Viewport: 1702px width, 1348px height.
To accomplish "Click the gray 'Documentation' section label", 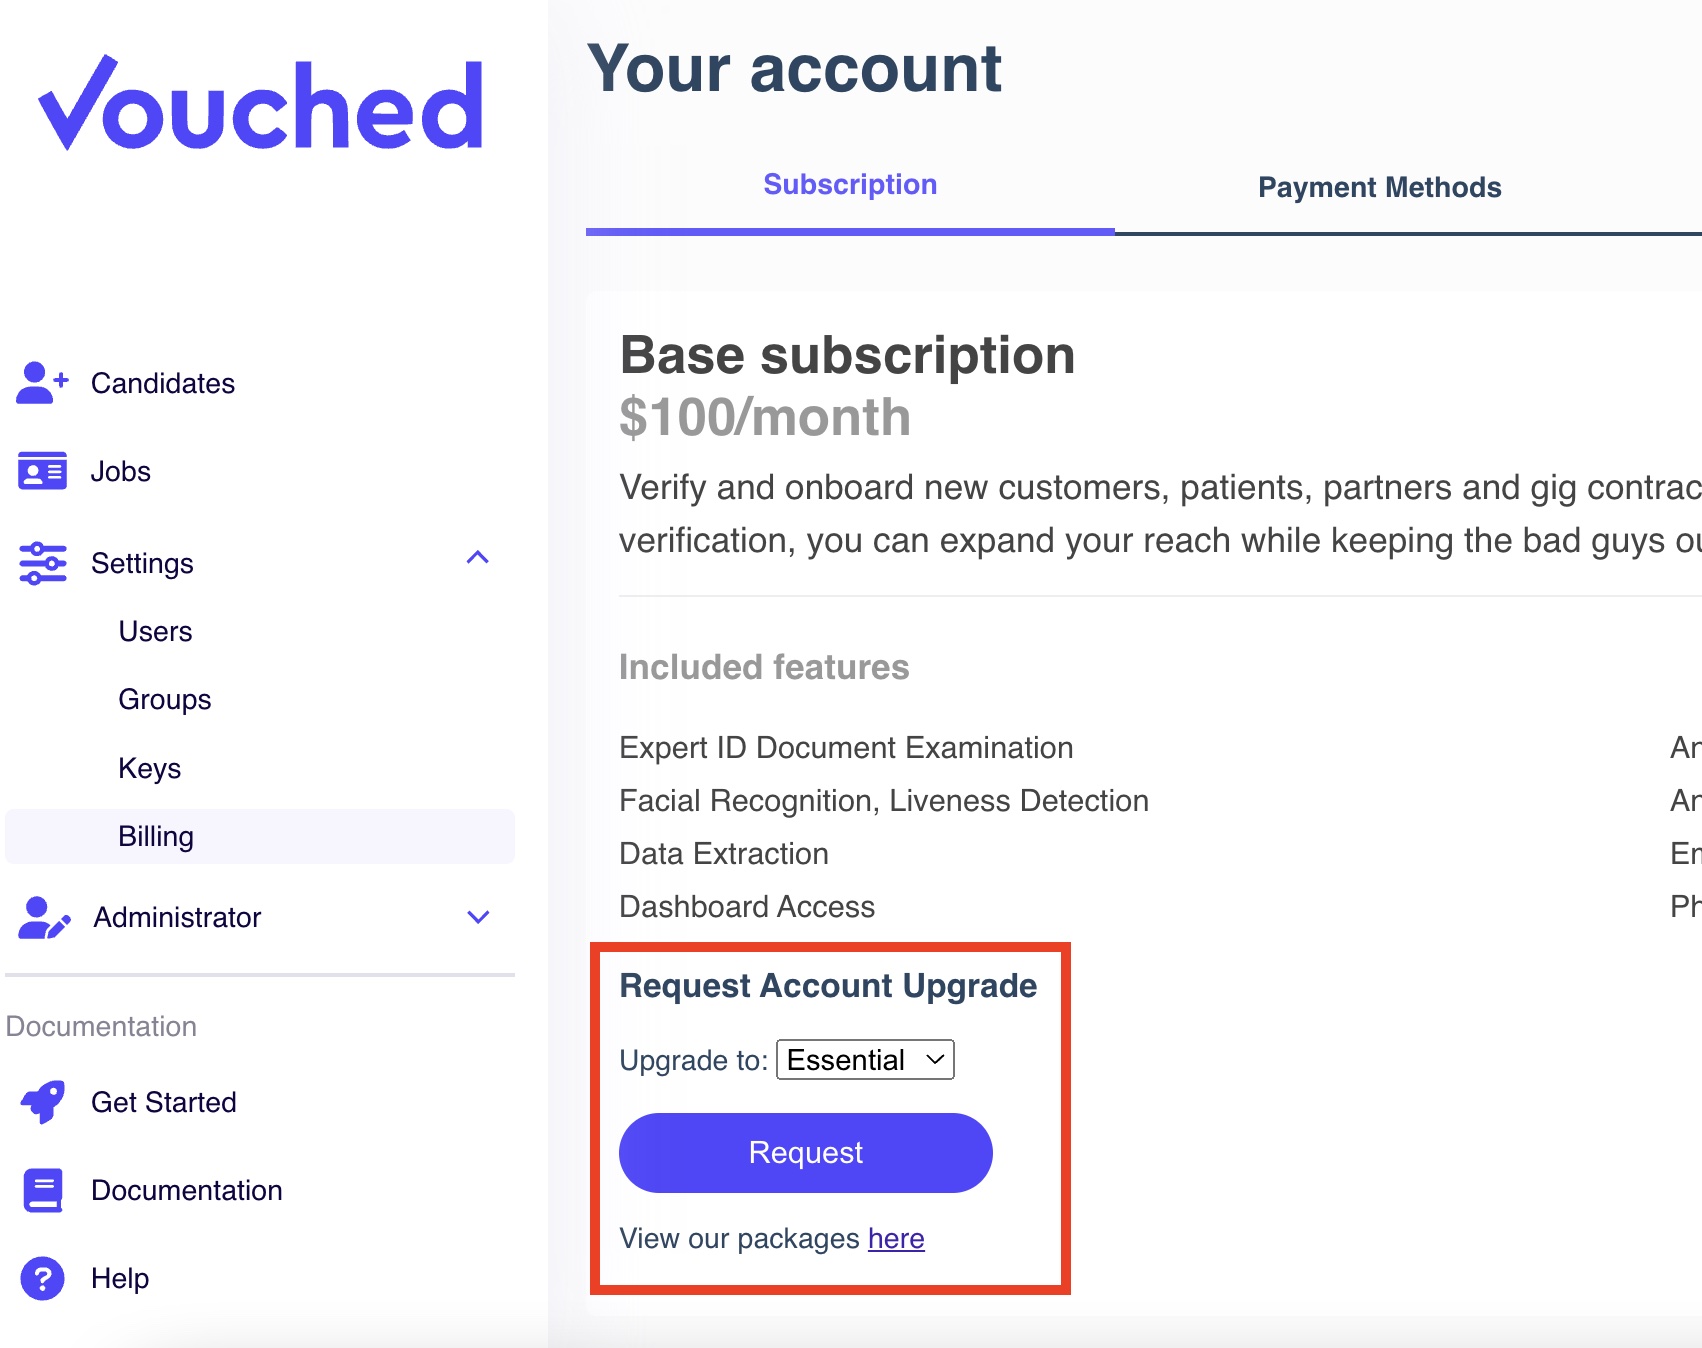I will [x=101, y=1026].
